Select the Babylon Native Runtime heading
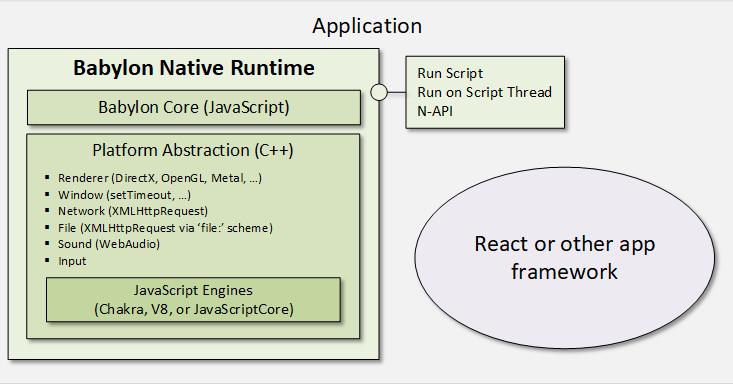This screenshot has width=733, height=384. coord(194,68)
